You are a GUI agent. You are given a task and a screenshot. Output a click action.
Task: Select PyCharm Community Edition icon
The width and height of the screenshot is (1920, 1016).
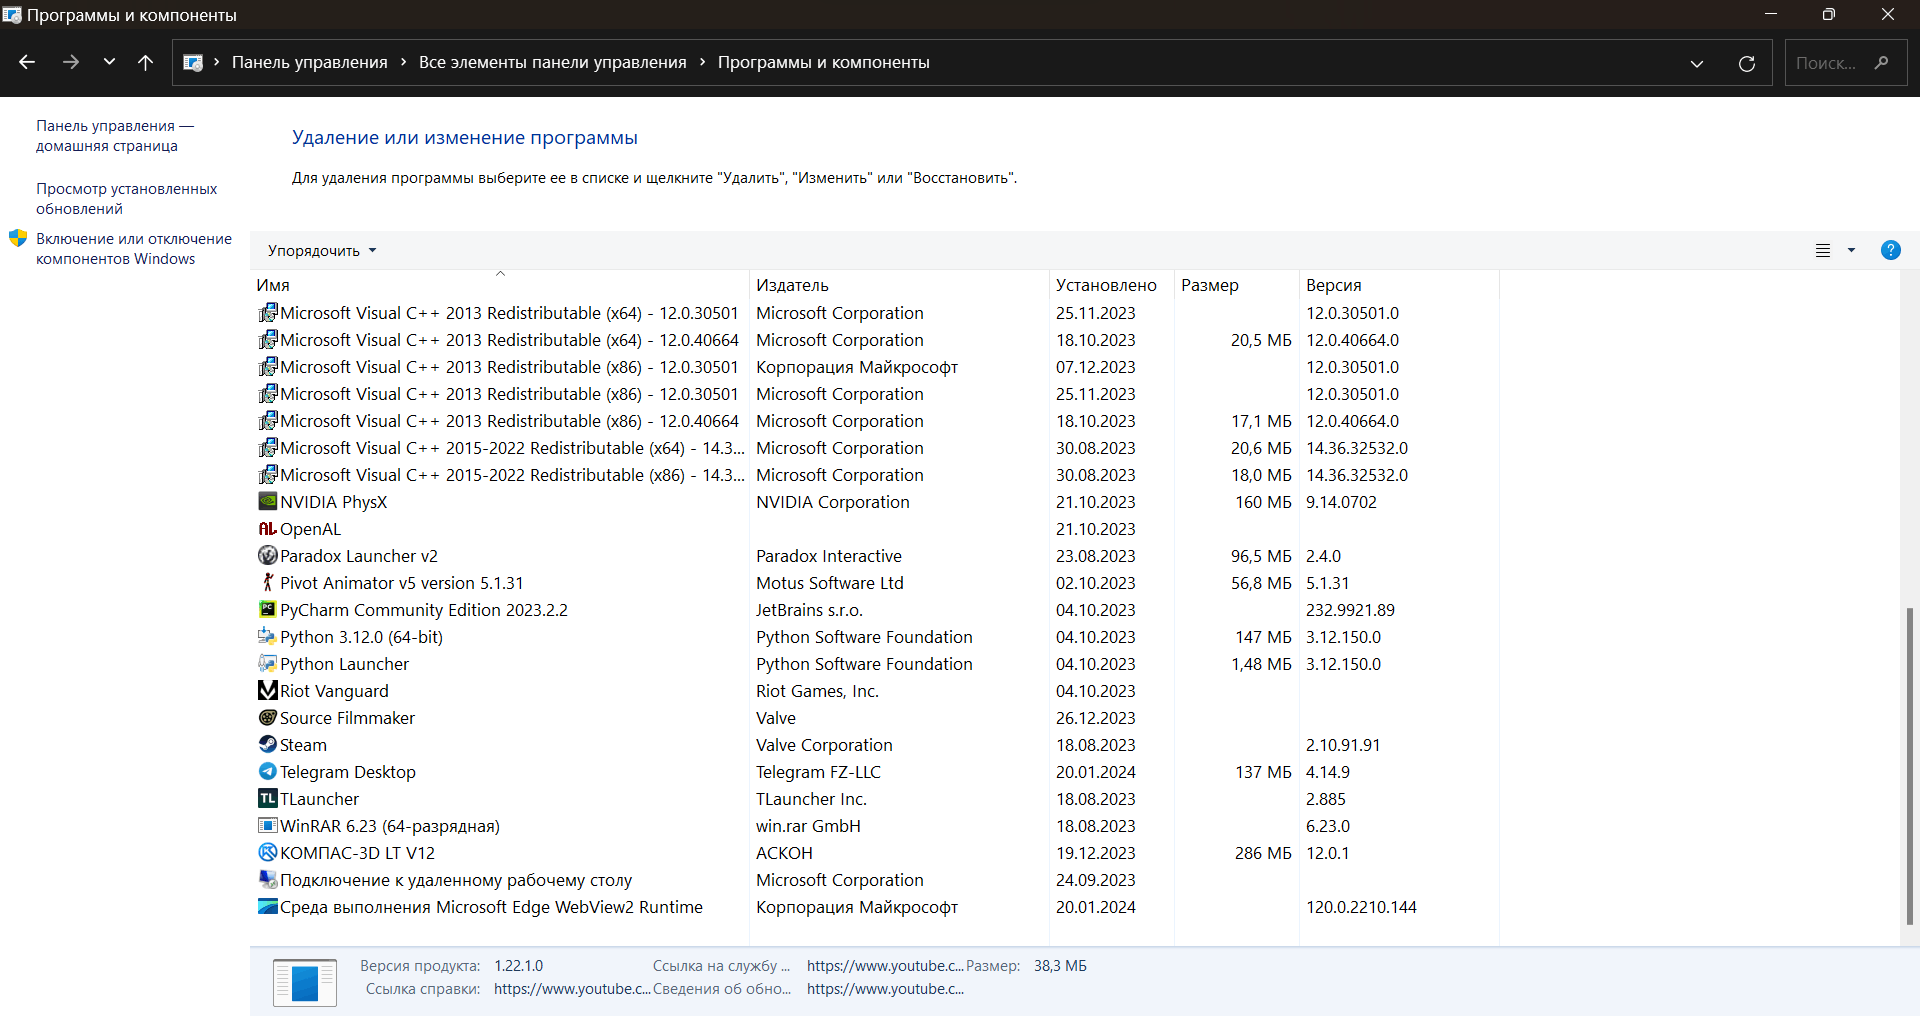[x=268, y=609]
